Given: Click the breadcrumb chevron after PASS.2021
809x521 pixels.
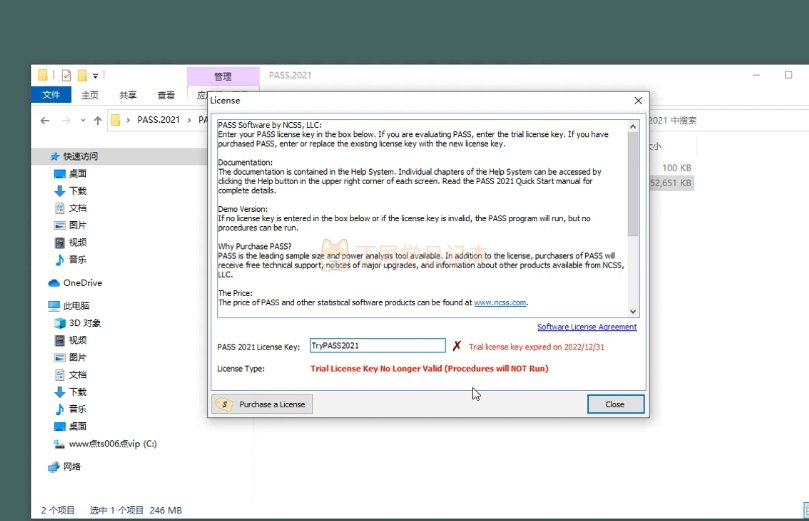Looking at the screenshot, I should click(189, 120).
